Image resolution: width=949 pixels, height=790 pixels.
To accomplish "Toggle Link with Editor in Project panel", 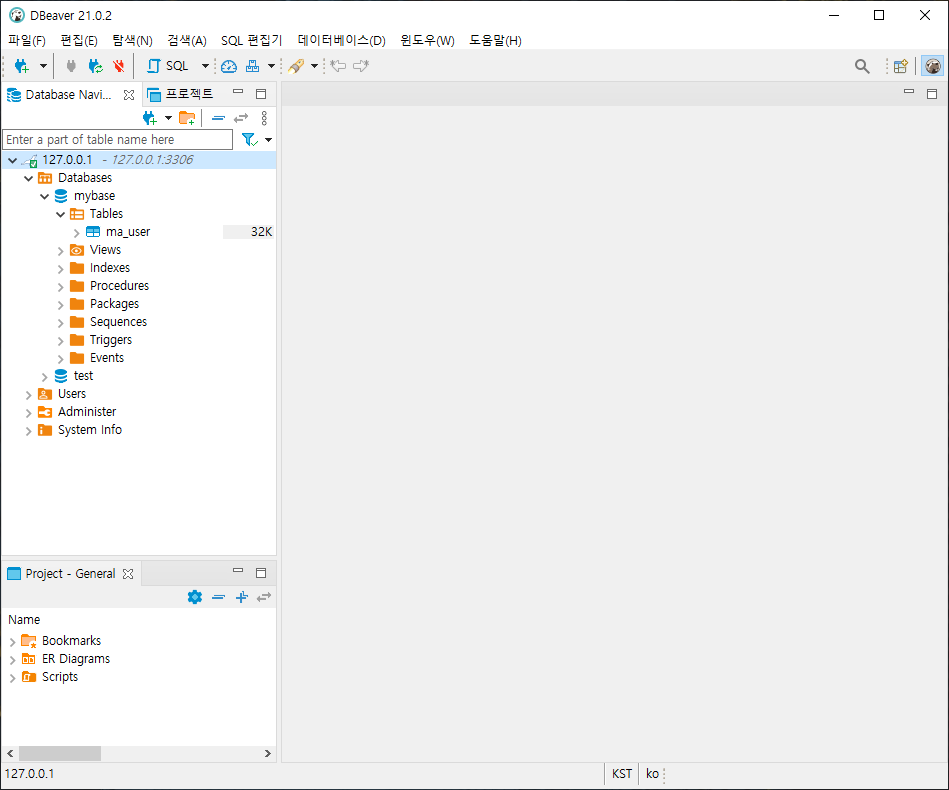I will (x=264, y=597).
